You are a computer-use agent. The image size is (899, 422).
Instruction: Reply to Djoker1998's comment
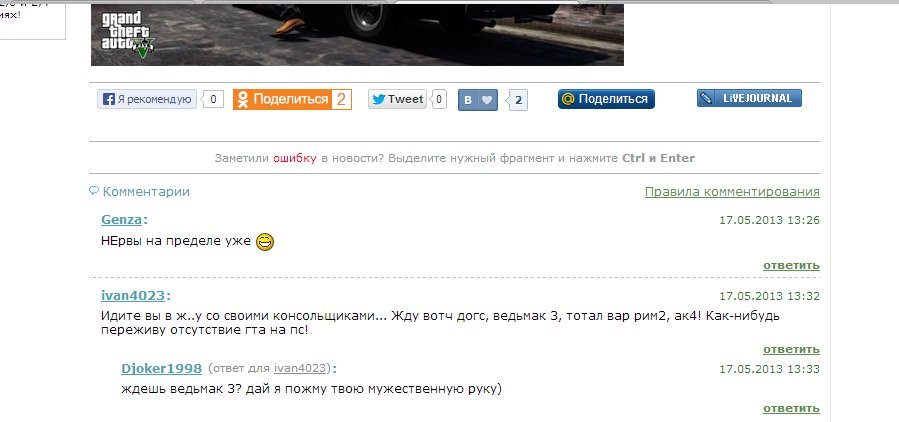click(x=791, y=408)
